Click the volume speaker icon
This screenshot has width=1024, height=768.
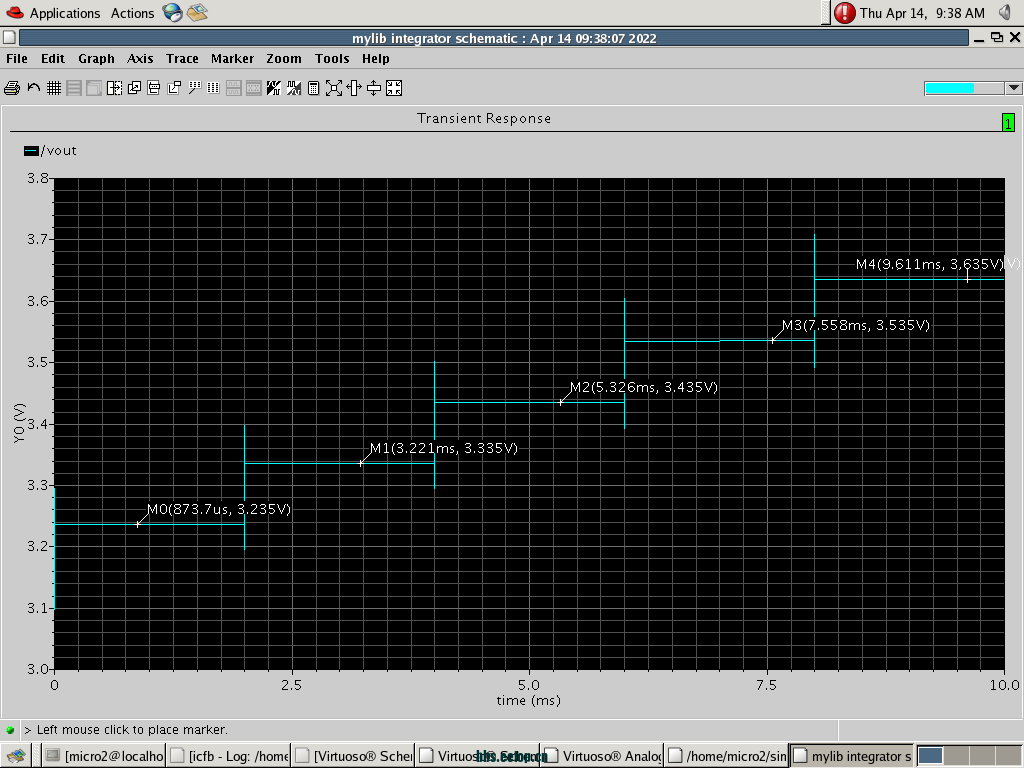[x=1006, y=12]
